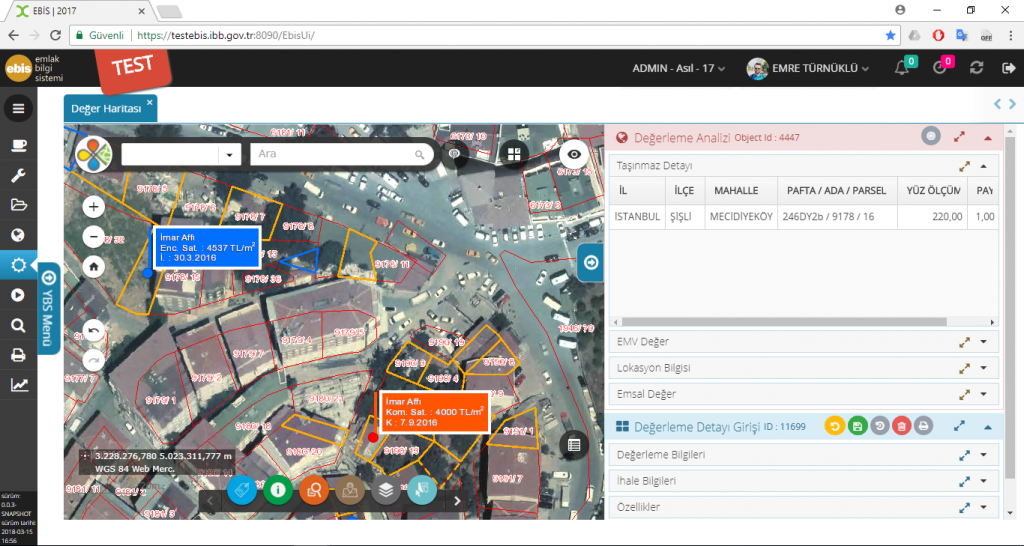Select the teal cursor-select map tool
1024x546 pixels.
pos(422,490)
